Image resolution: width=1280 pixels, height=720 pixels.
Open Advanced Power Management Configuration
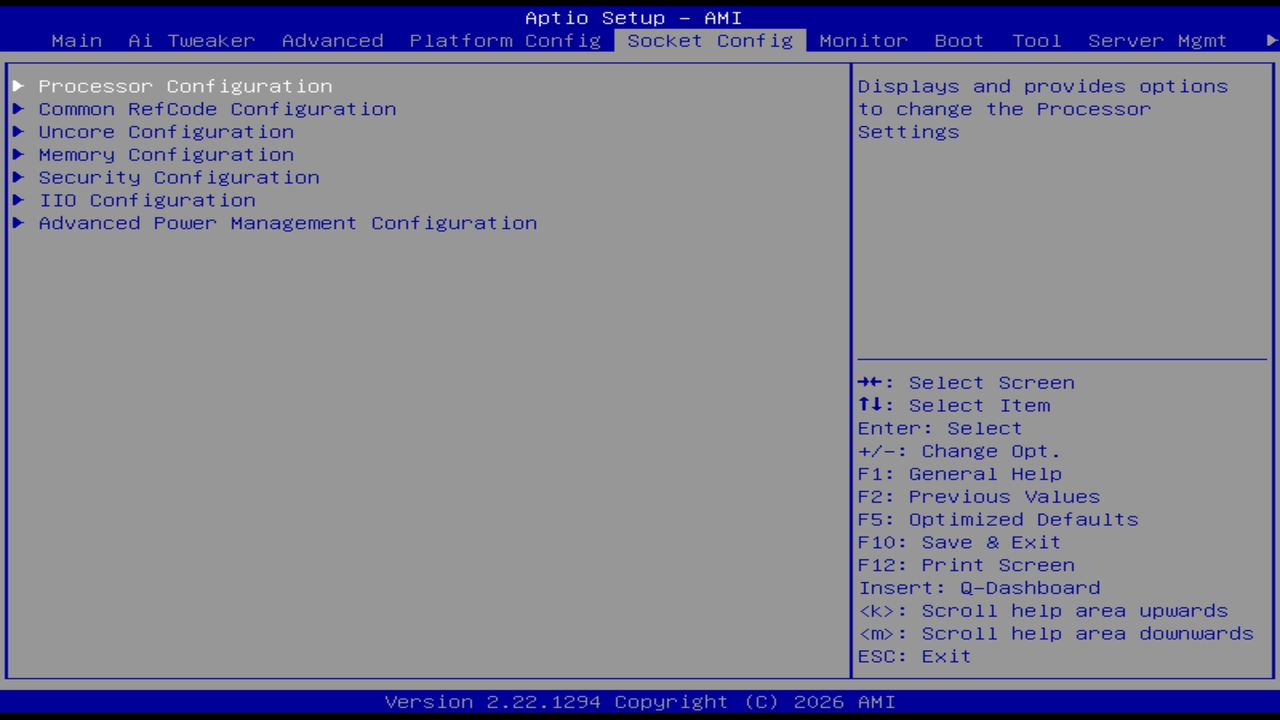(288, 223)
